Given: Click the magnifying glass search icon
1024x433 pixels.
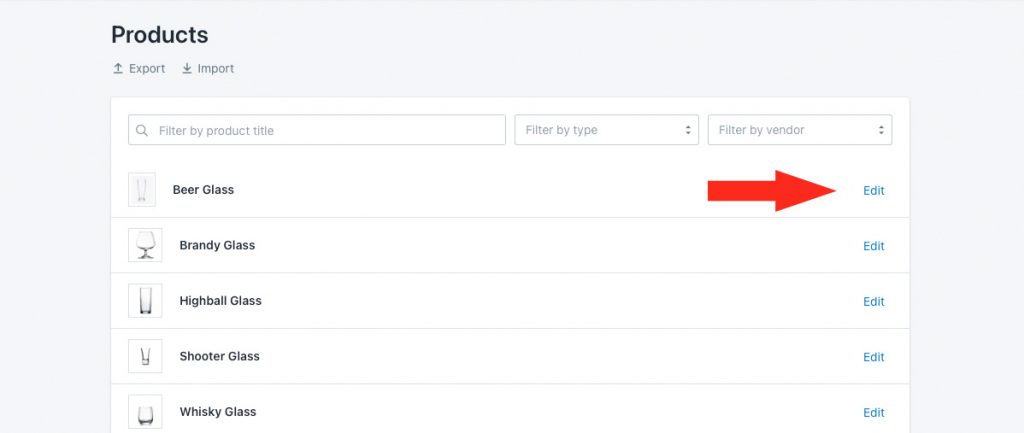Looking at the screenshot, I should coord(142,130).
